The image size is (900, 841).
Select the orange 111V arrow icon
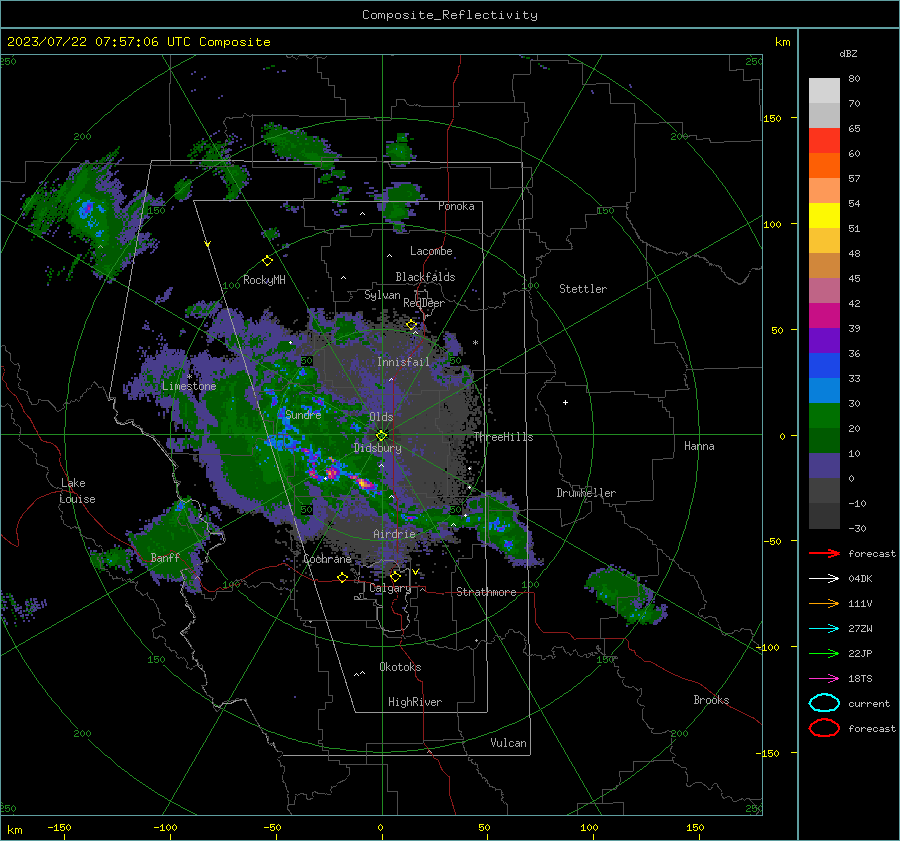coord(824,603)
